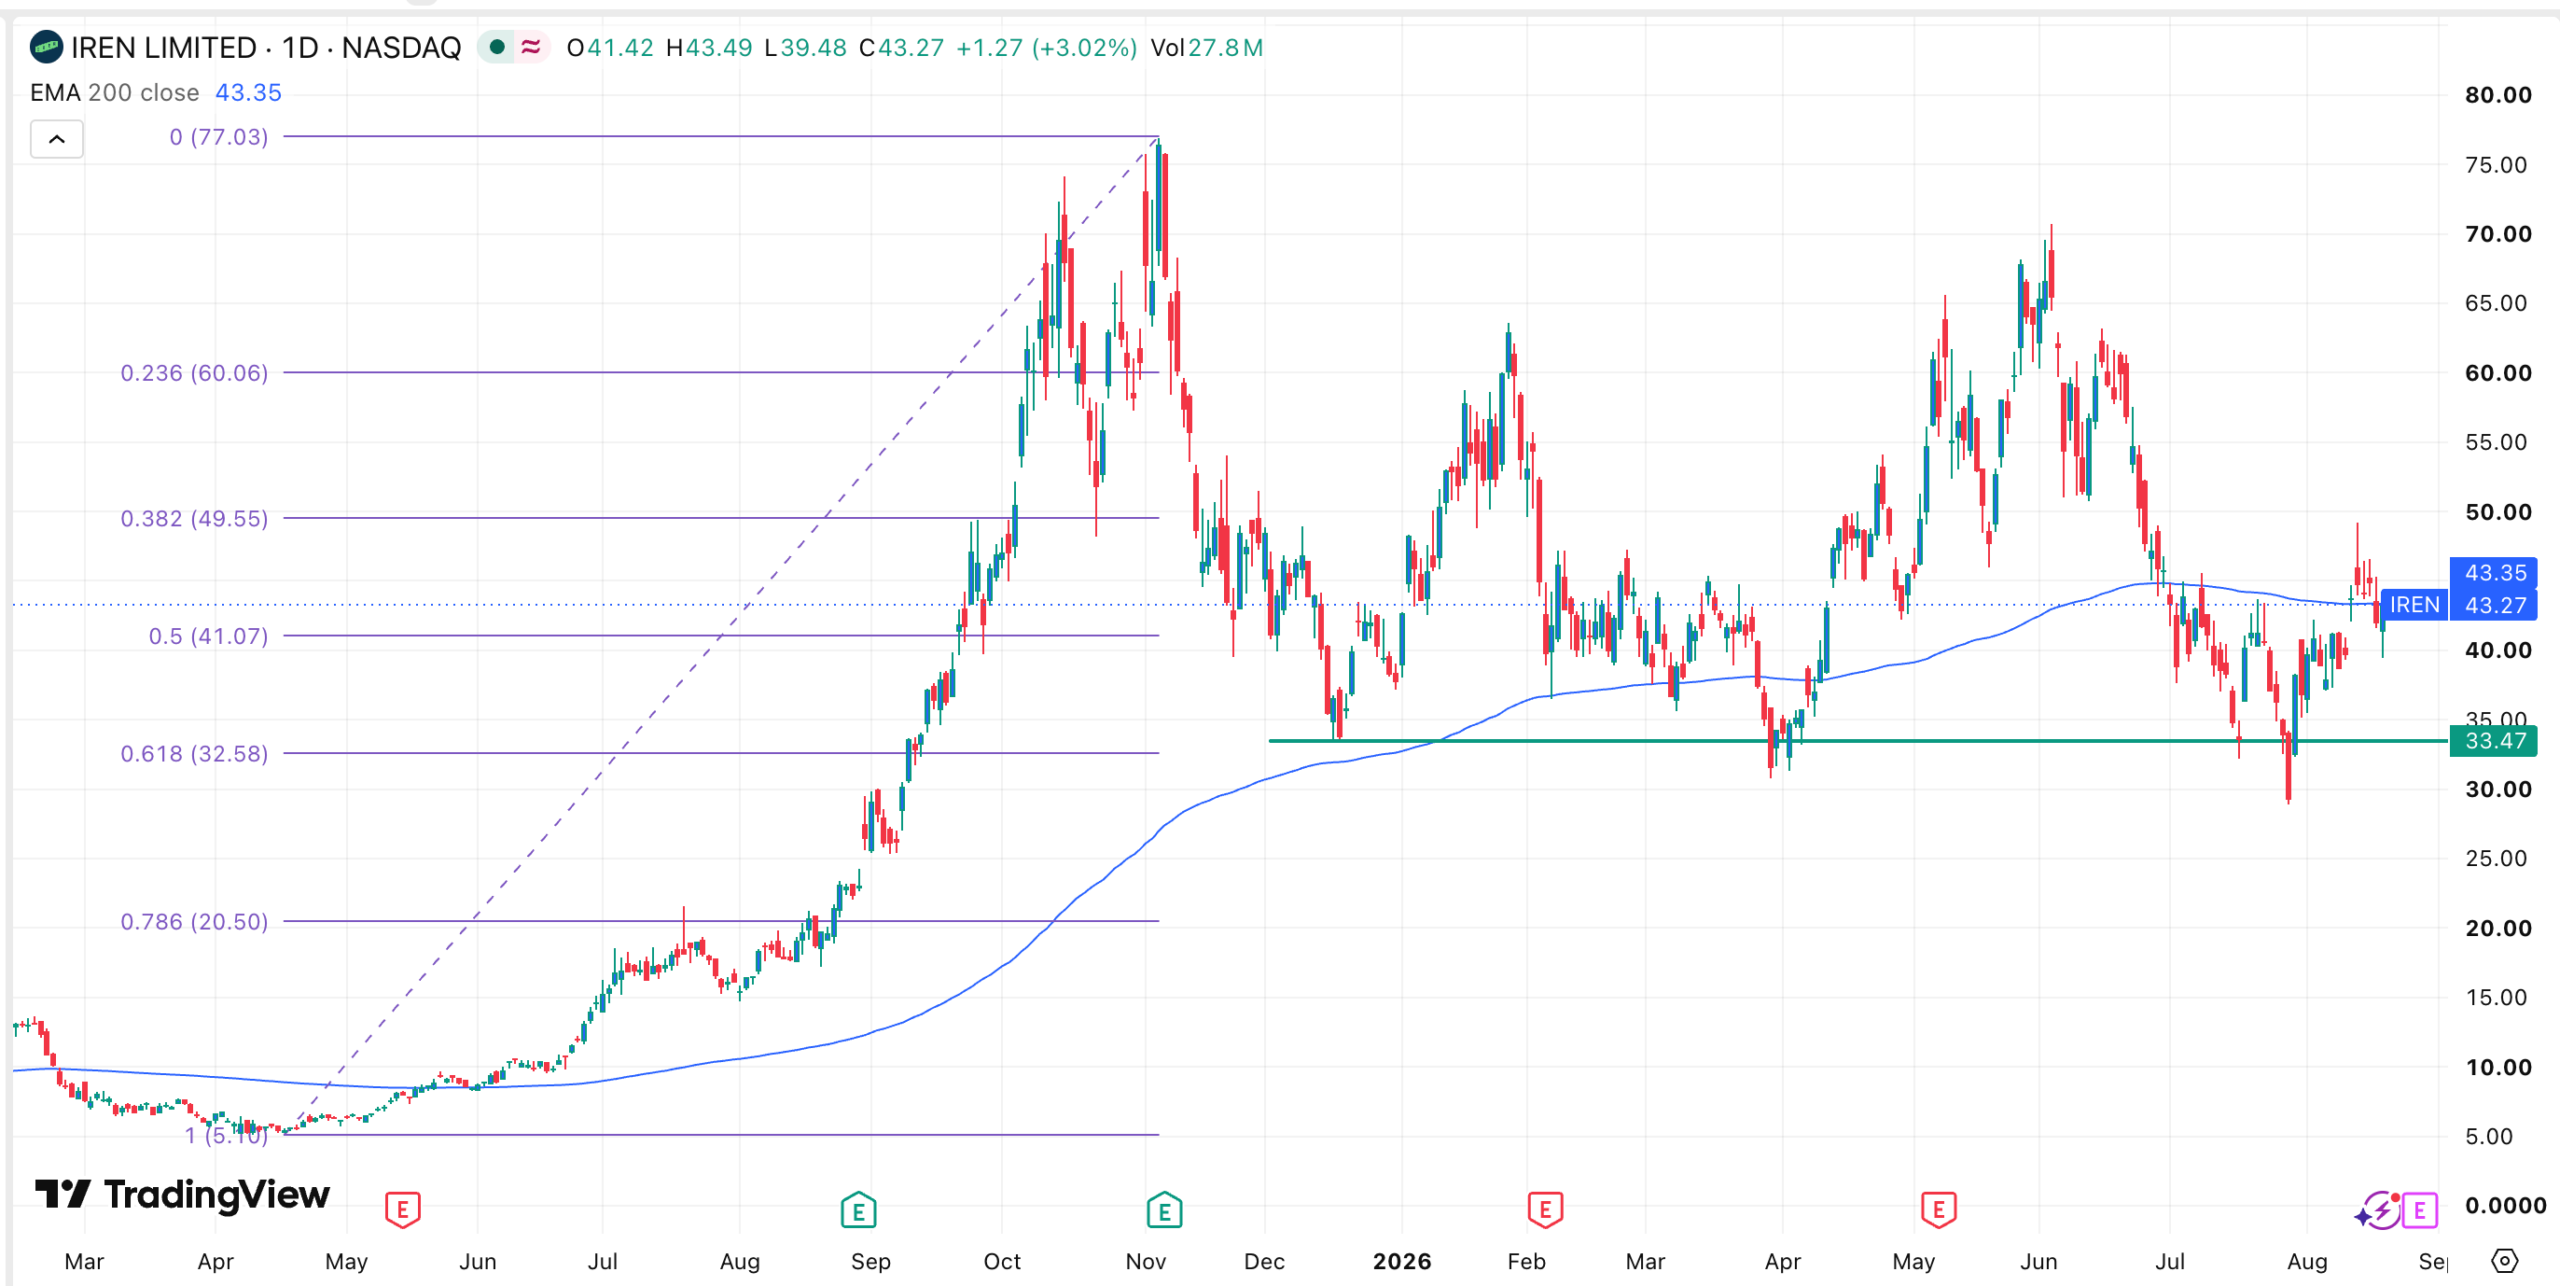Click the 65.00 price axis label
This screenshot has width=2560, height=1286.
pos(2496,303)
